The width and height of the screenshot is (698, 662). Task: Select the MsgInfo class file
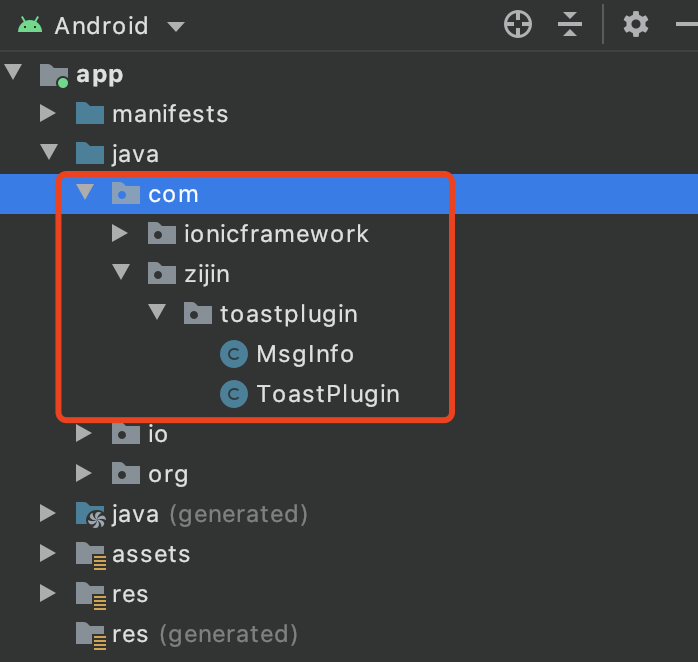[x=305, y=354]
